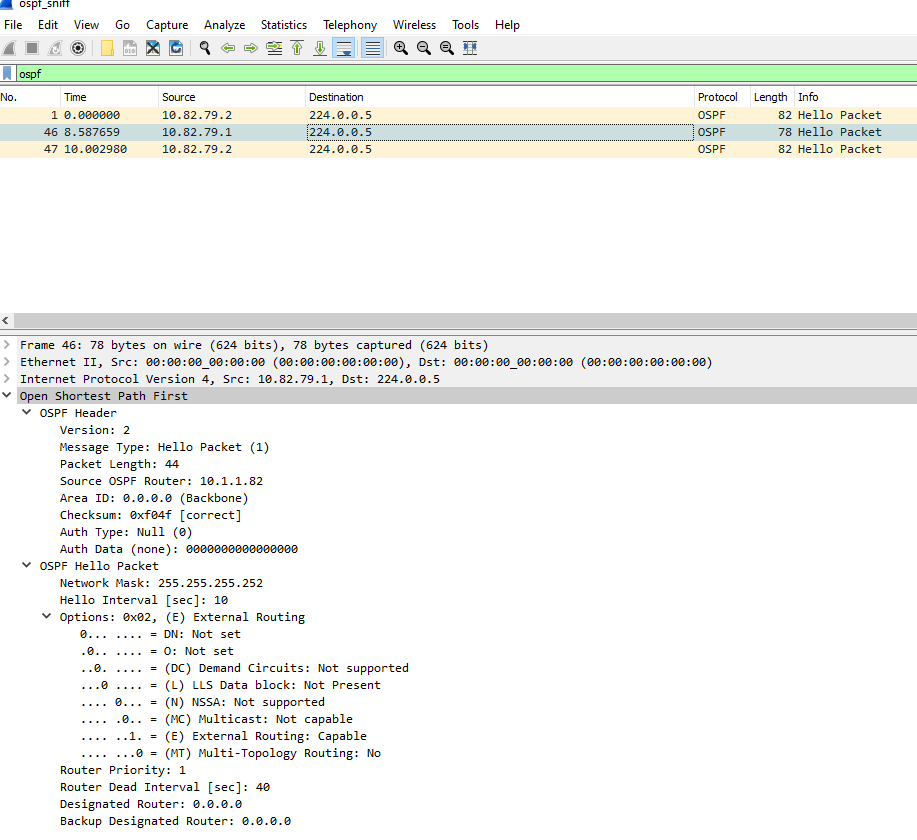Zoom in on packet list text
Screen dimensions: 917x840
point(400,47)
